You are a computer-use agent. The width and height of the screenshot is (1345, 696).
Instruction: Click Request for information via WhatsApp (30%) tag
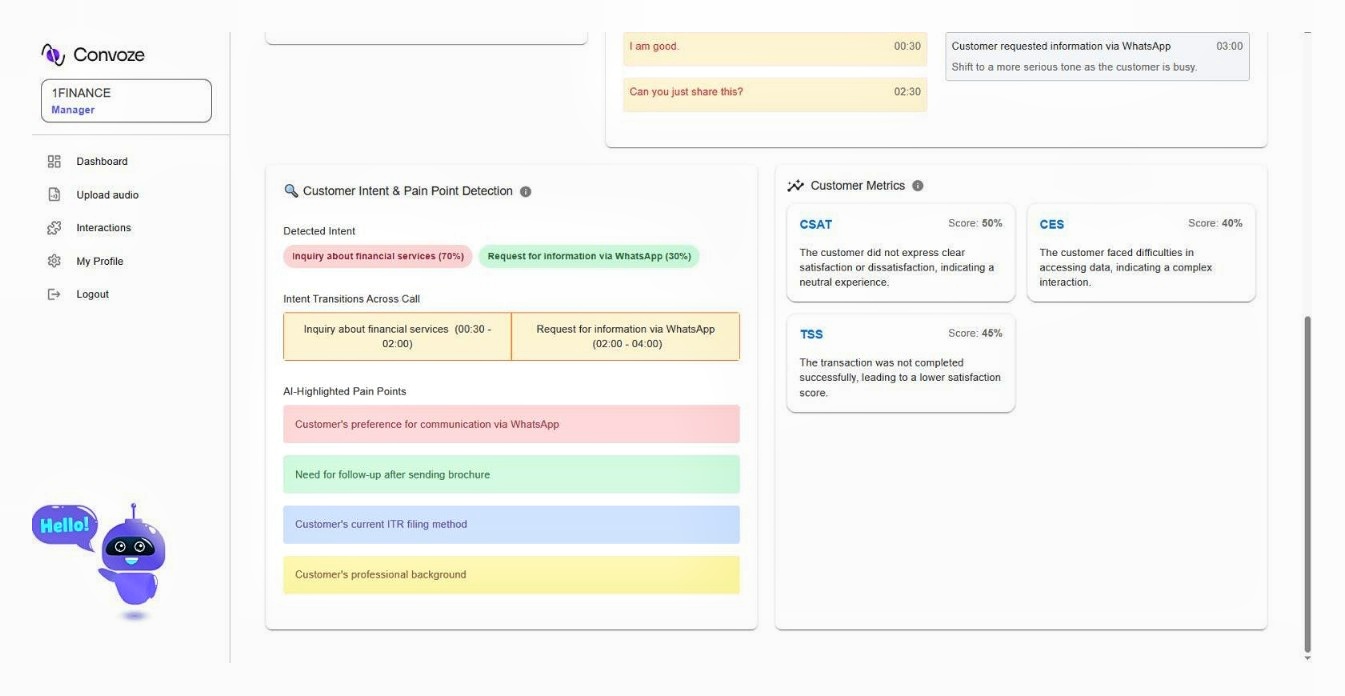pyautogui.click(x=589, y=256)
